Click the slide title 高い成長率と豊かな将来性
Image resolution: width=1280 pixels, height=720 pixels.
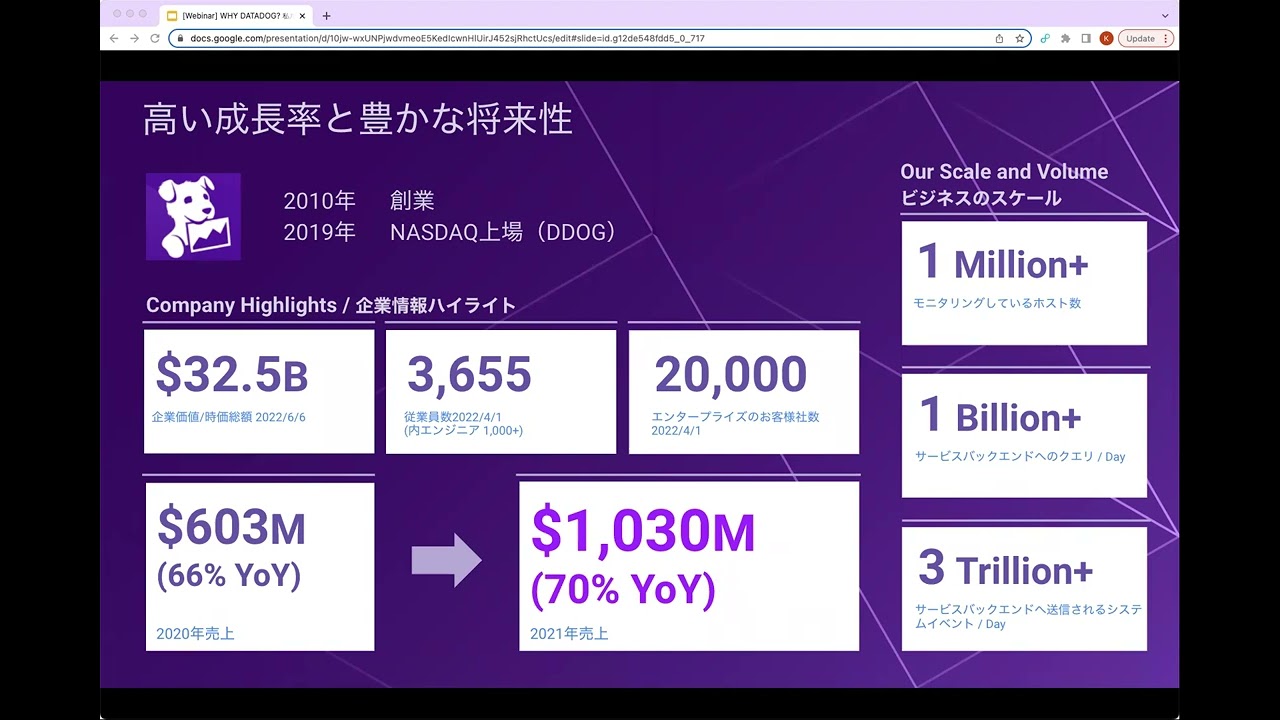tap(358, 119)
